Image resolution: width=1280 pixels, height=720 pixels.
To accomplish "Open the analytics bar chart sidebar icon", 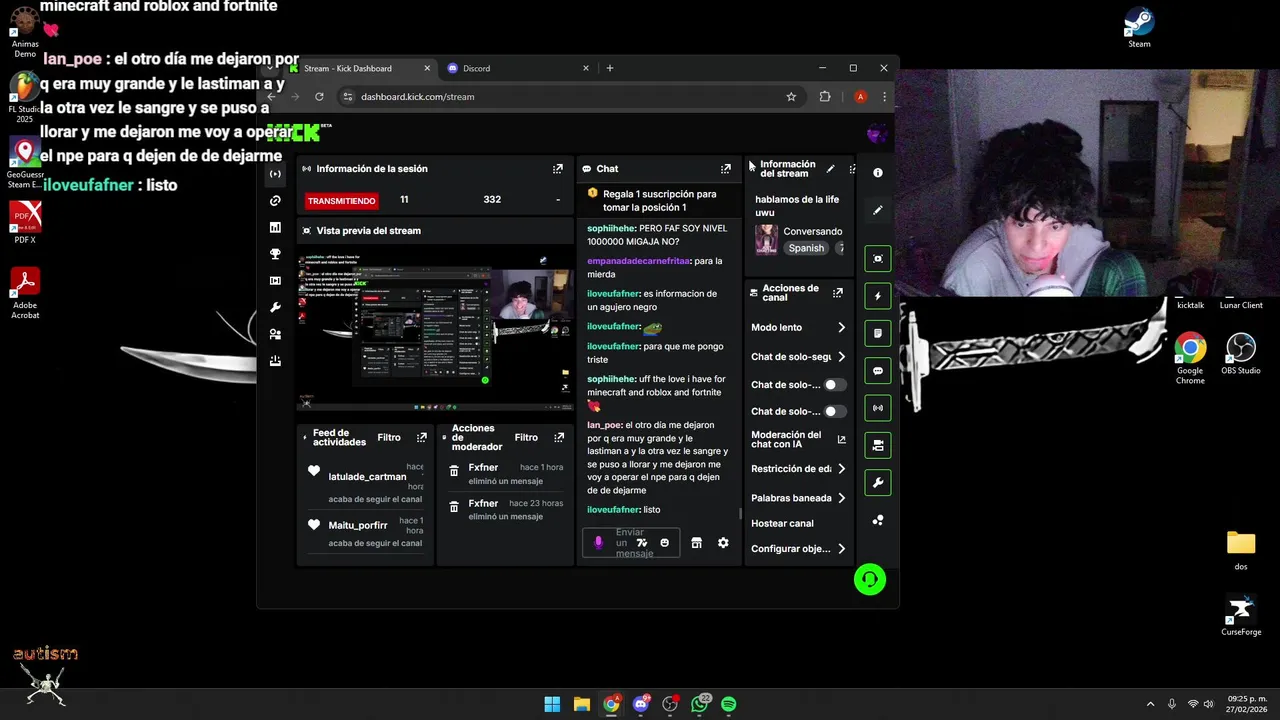I will coord(275,228).
